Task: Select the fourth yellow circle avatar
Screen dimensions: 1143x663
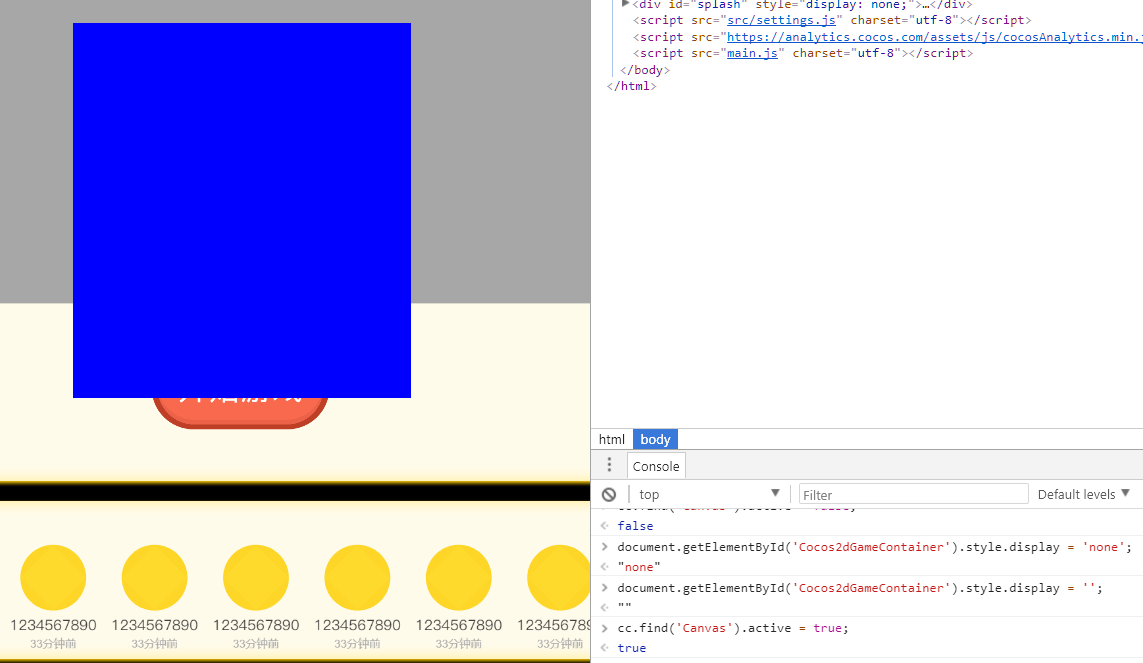Action: (357, 578)
